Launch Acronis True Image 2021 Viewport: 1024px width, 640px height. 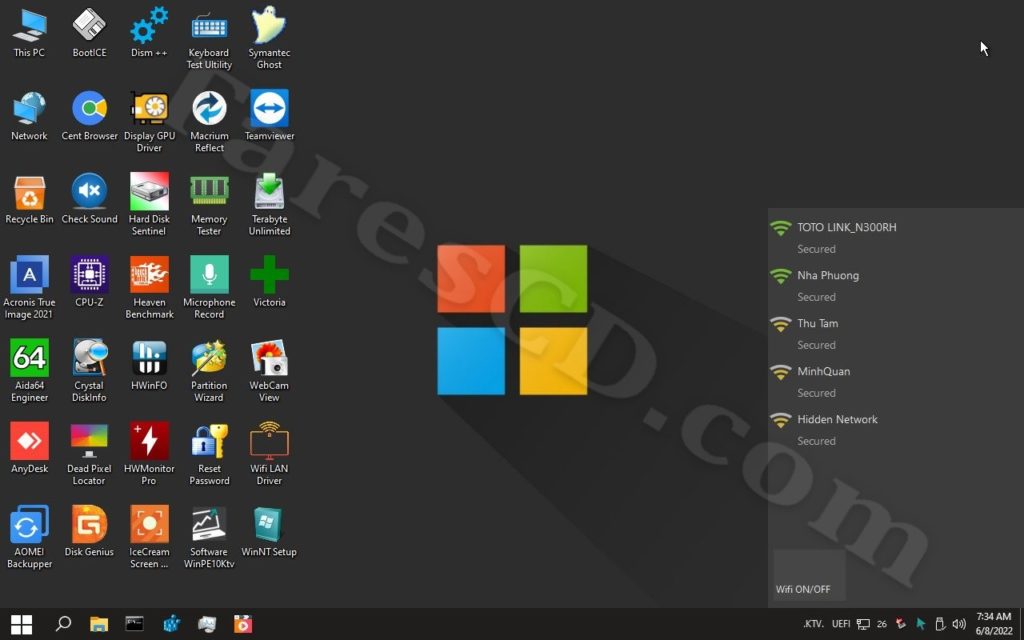[x=29, y=288]
